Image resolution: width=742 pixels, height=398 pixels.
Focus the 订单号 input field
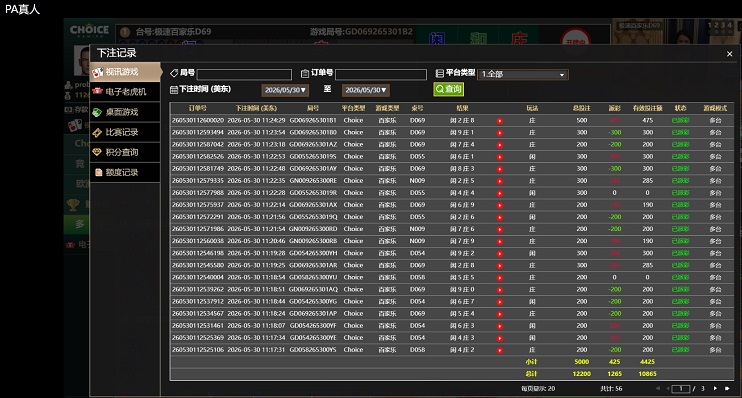tap(381, 74)
